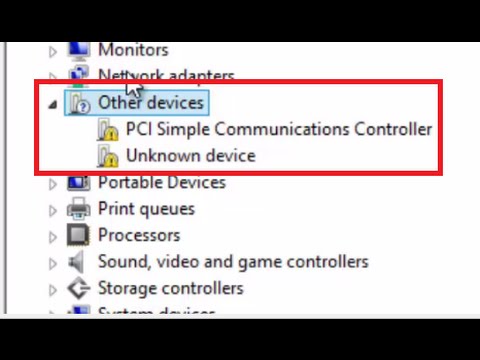480x360 pixels.
Task: Click the Processors chip icon
Action: [x=79, y=235]
